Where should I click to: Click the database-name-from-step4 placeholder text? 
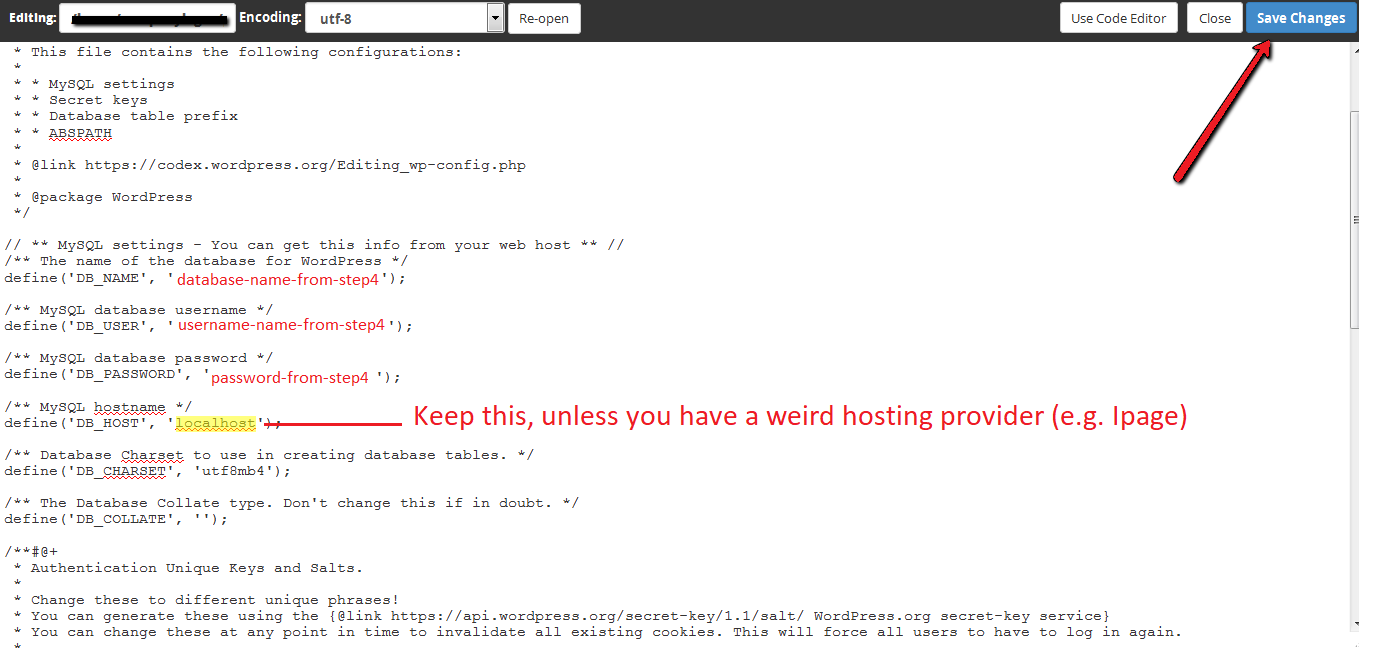pyautogui.click(x=278, y=279)
